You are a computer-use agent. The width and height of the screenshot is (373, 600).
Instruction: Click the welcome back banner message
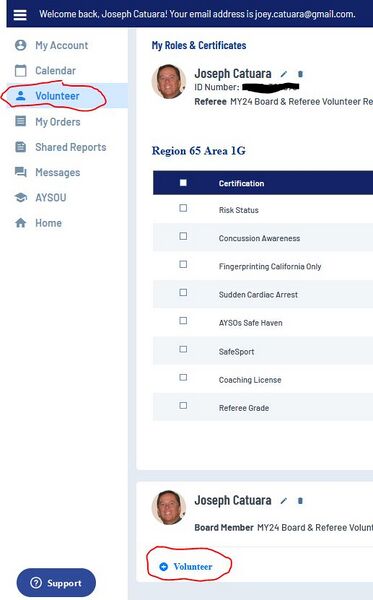(x=197, y=14)
